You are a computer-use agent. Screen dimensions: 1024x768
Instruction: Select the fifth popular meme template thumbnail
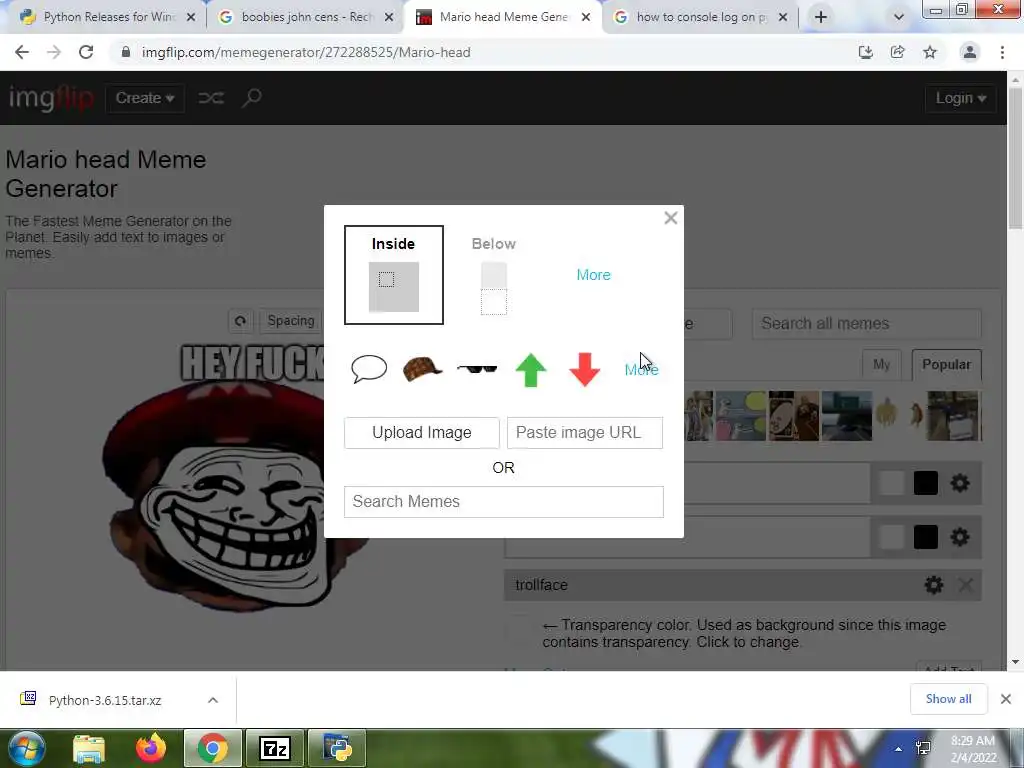(901, 416)
